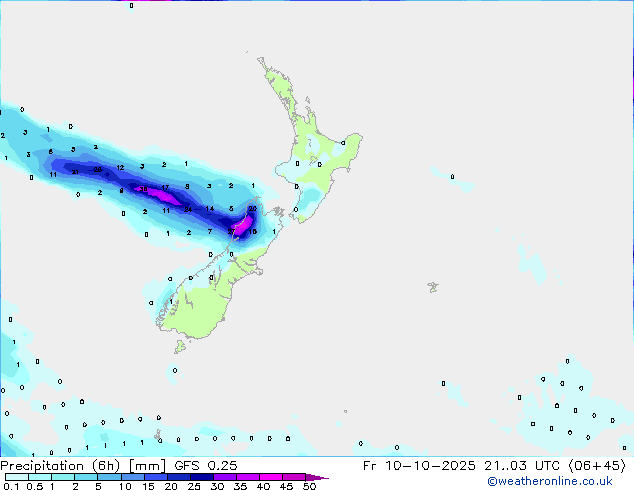Click the 'GFS 0.25' model label
Viewport: 634px width, 490px height.
205,466
